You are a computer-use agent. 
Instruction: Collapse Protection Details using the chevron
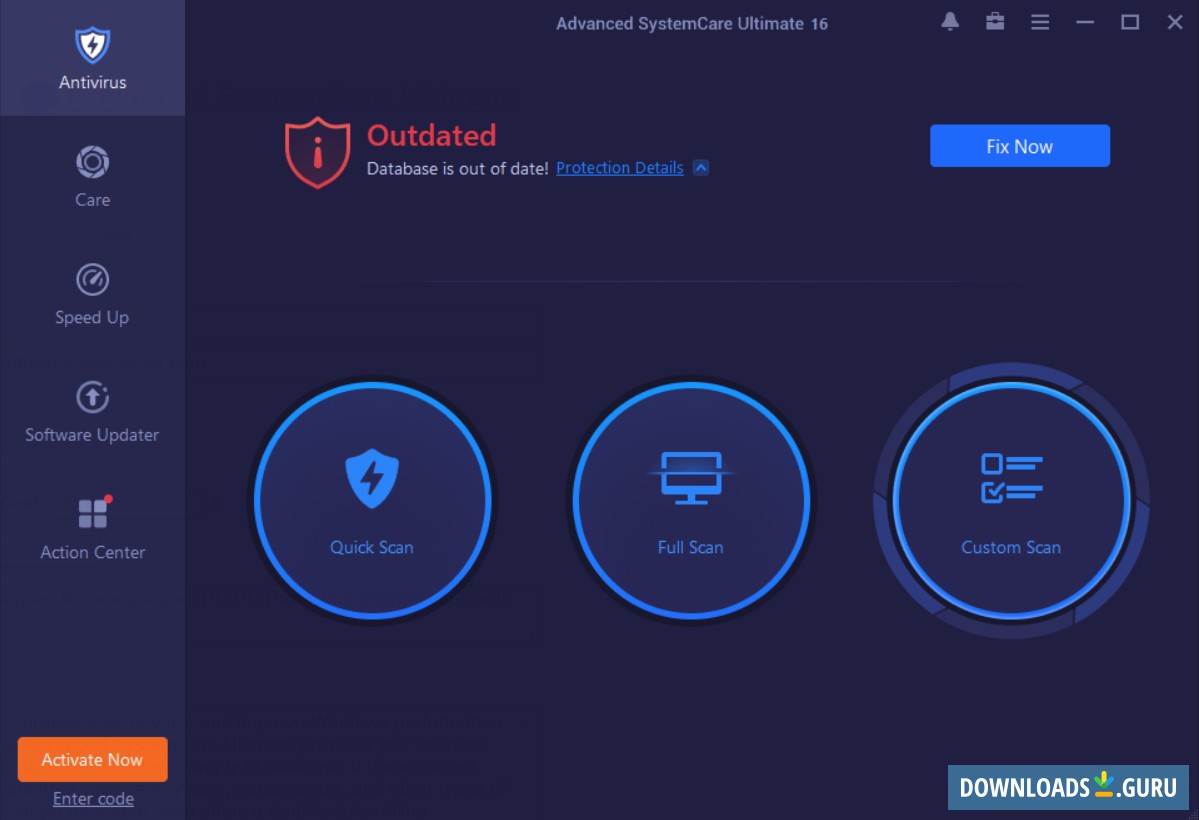[702, 167]
